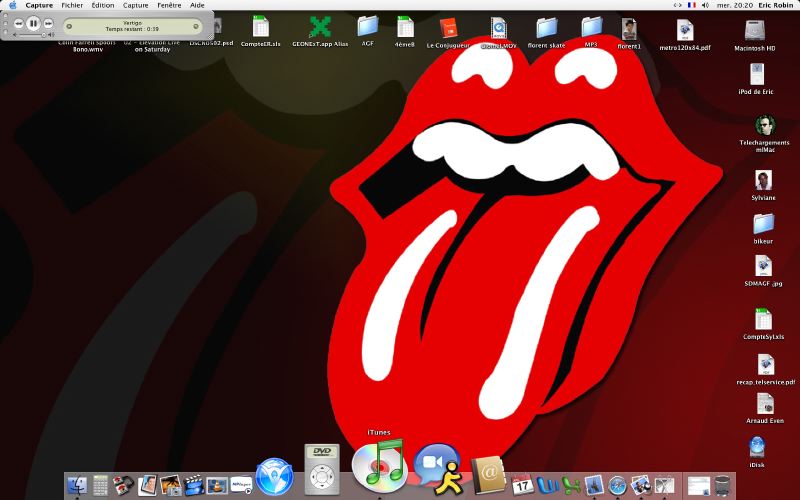Screen dimensions: 800x500
Task: Select the Arnaud Even document
Action: pyautogui.click(x=765, y=408)
